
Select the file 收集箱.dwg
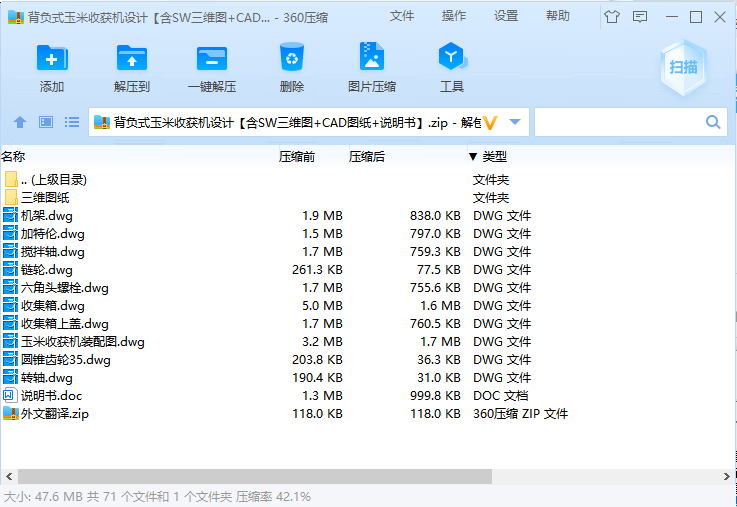[53, 306]
